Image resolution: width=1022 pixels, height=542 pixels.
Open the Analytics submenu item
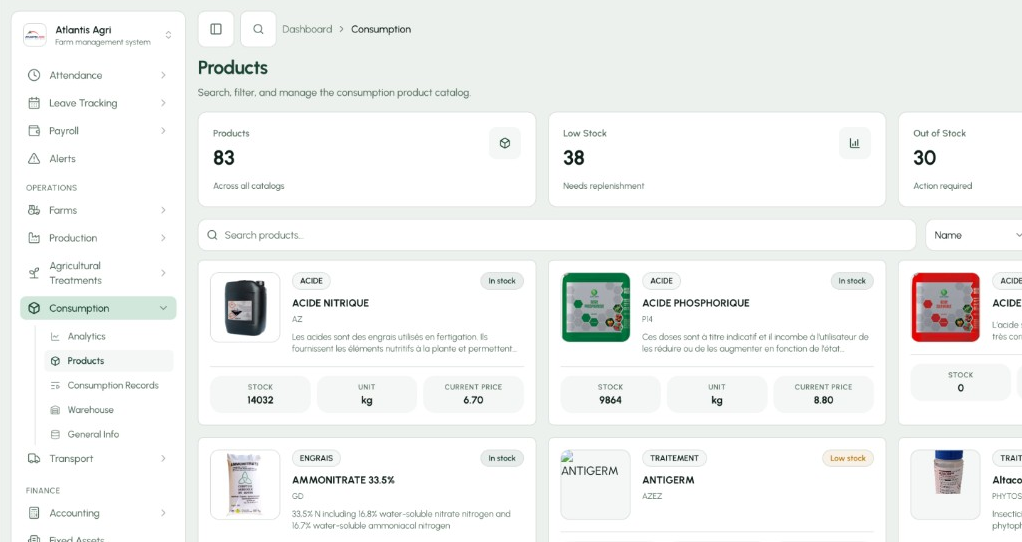click(109, 336)
